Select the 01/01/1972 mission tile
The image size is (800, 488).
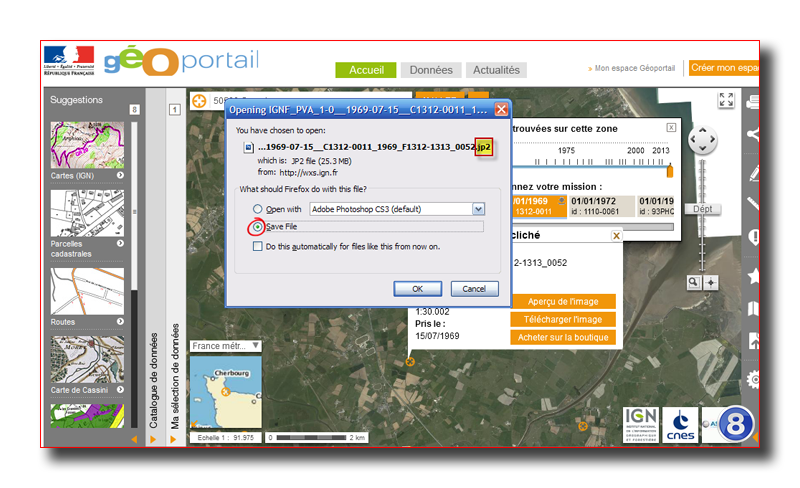tap(602, 206)
